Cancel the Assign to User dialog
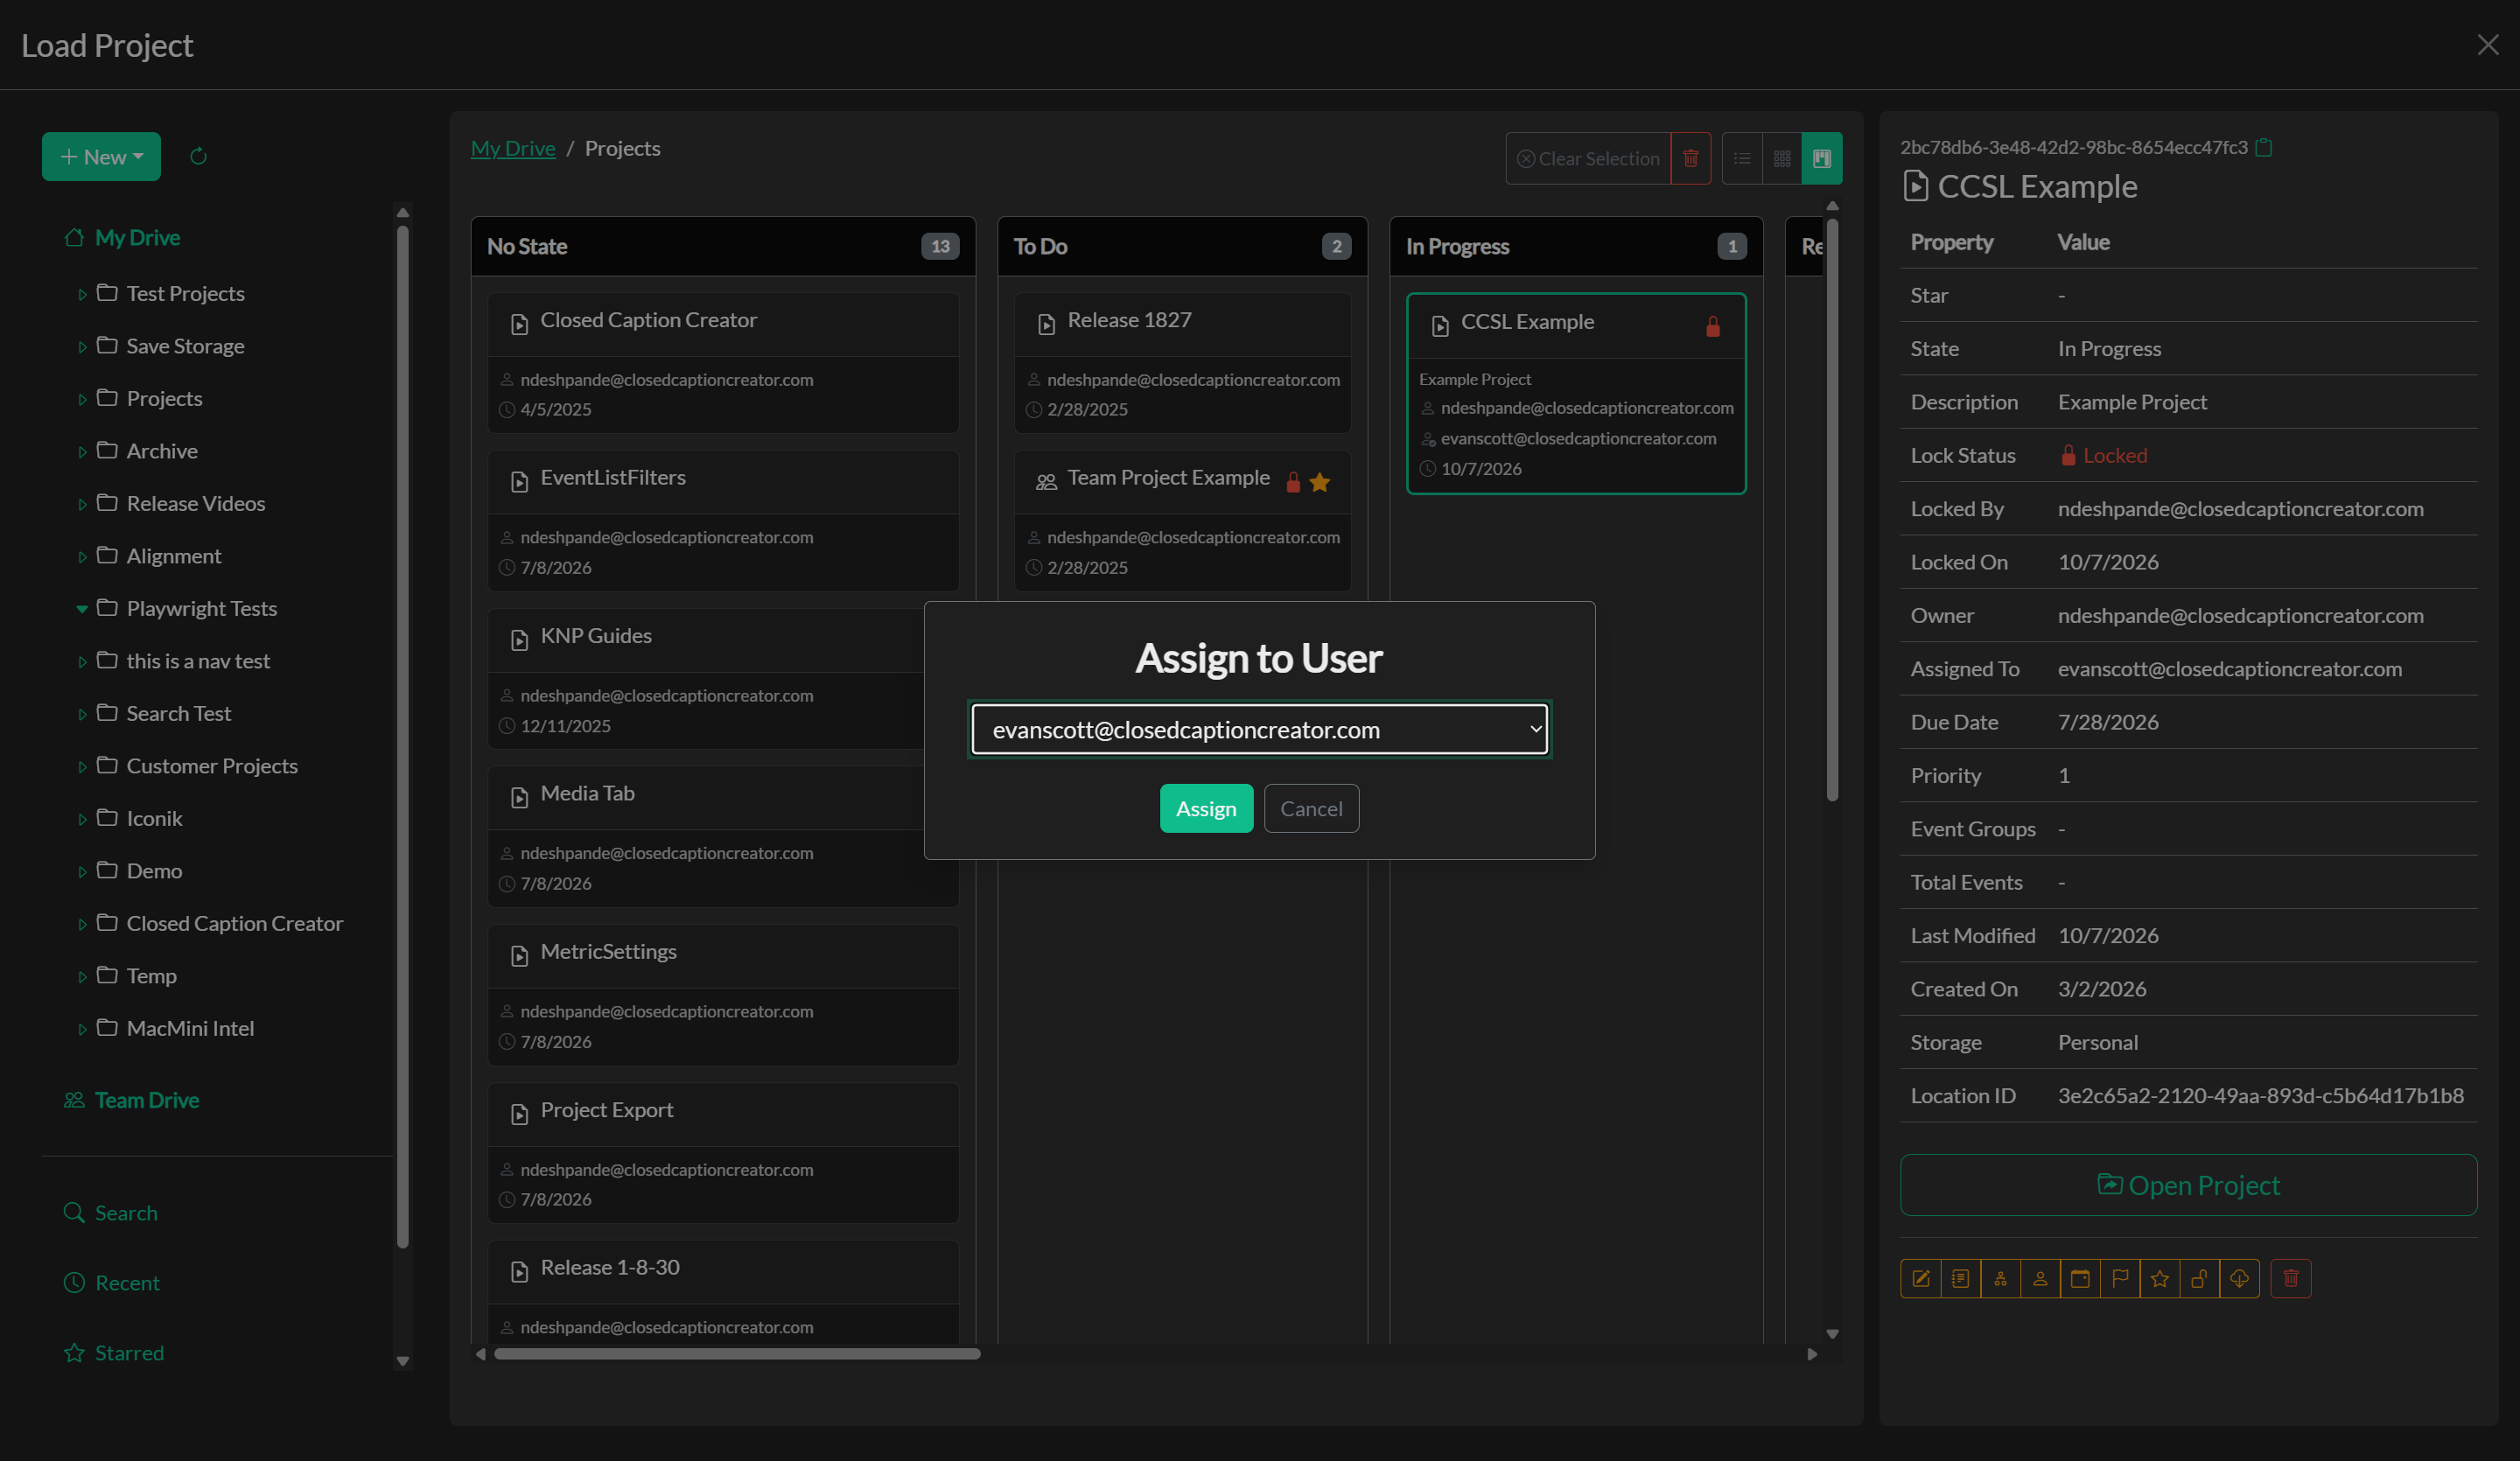Screen dimensions: 2520x1461 tap(1311, 808)
